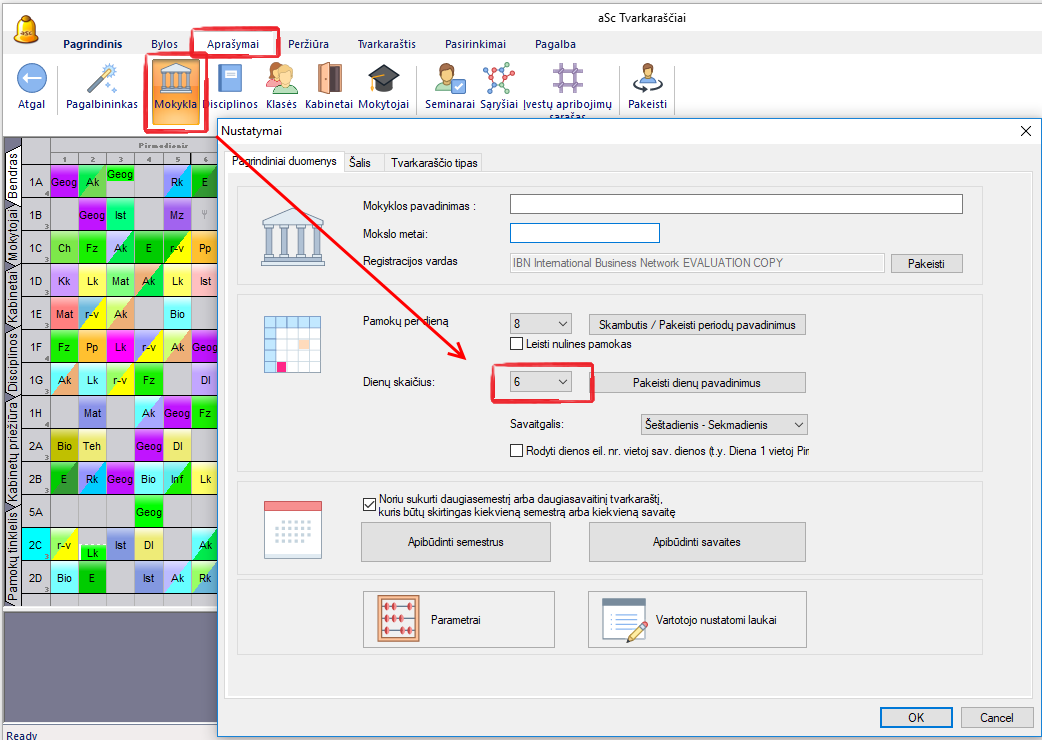Open the Tvarkaraštis ribbon menu
Screen dimensions: 1042x740
point(387,44)
